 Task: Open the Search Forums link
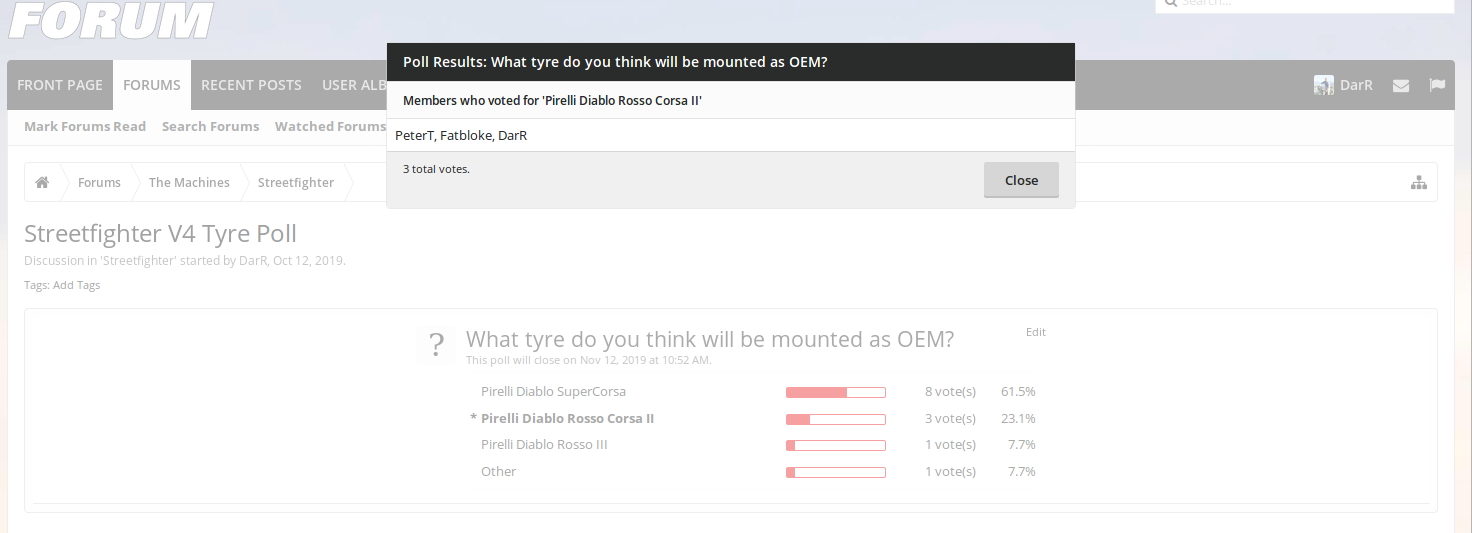[x=210, y=126]
